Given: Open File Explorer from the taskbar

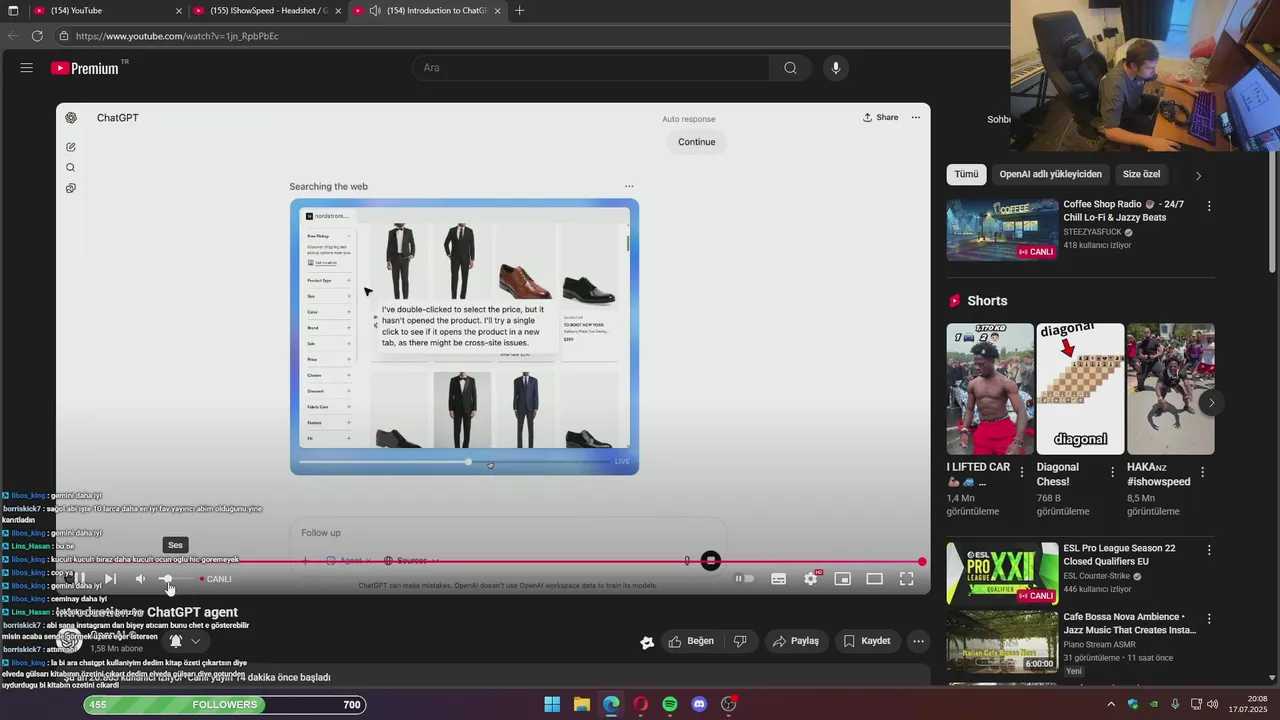Looking at the screenshot, I should [x=582, y=705].
